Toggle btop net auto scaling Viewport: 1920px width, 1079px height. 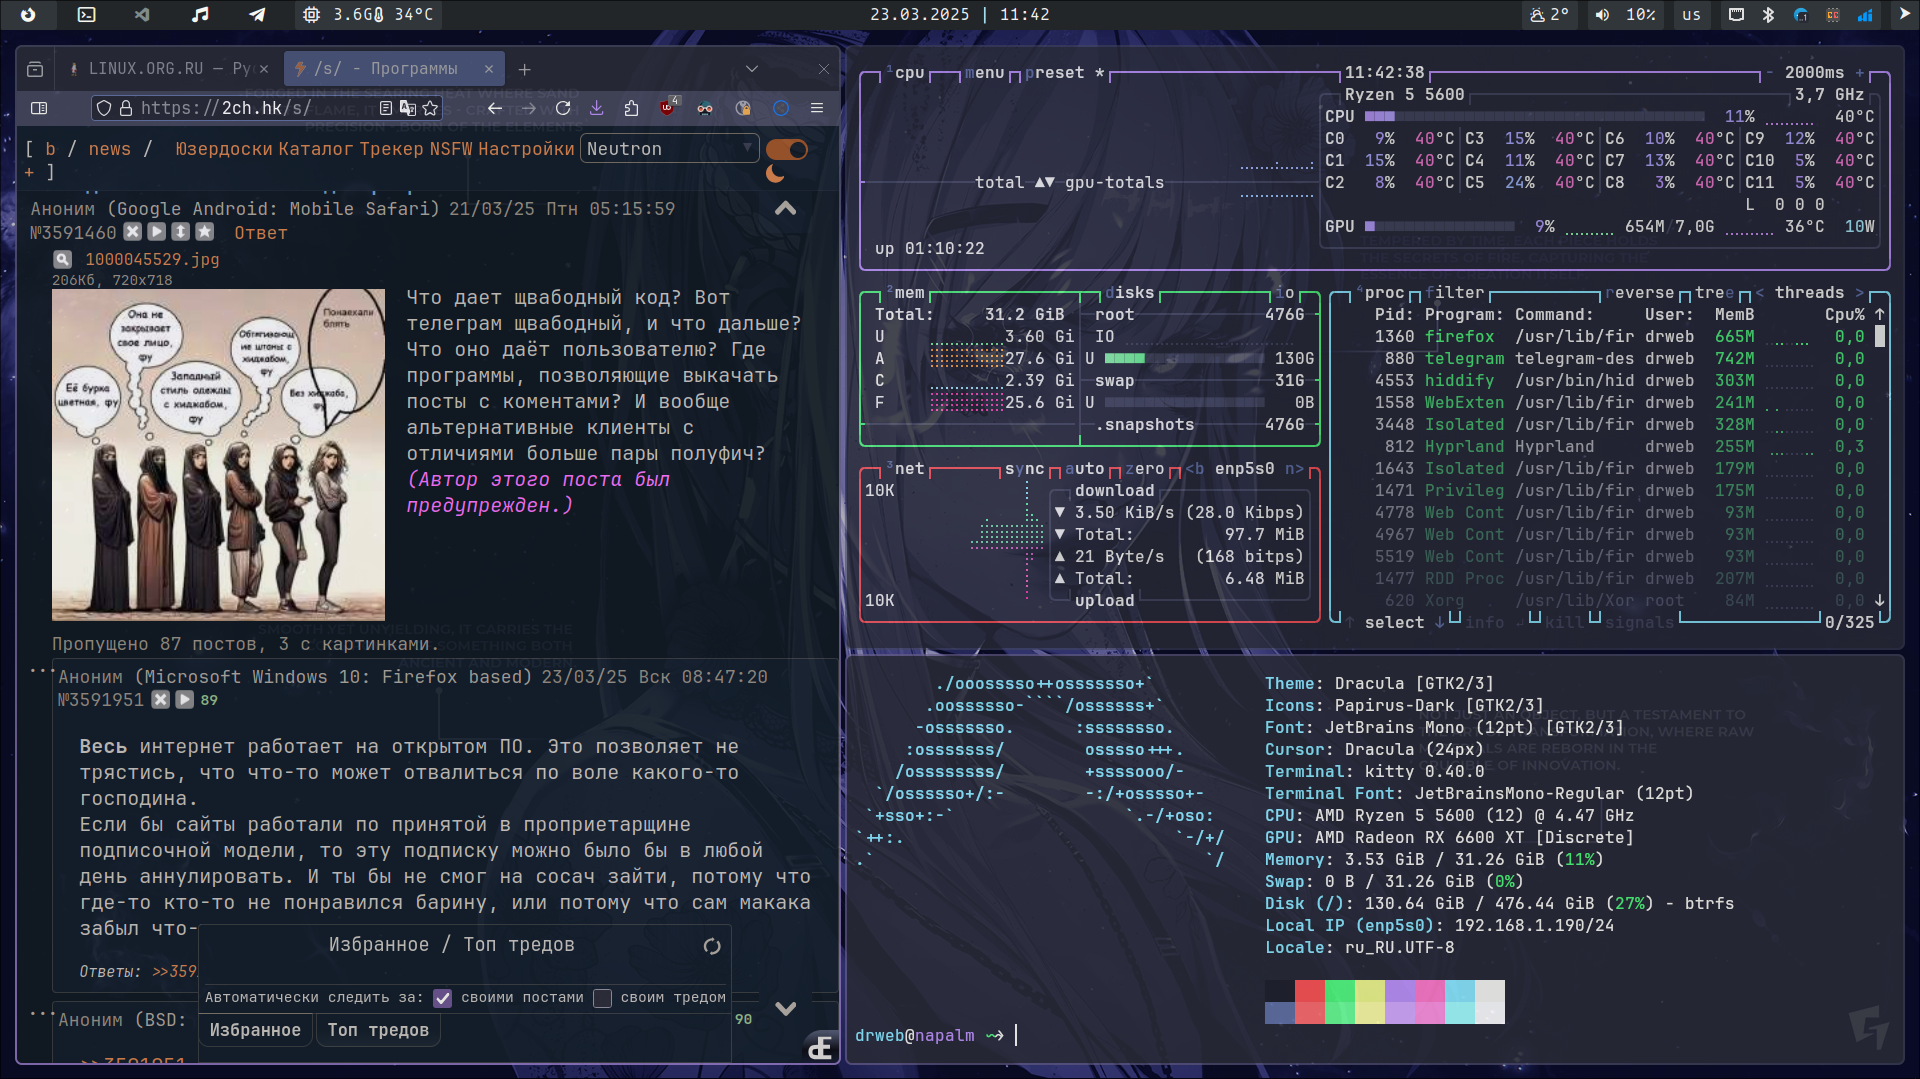coord(1085,469)
